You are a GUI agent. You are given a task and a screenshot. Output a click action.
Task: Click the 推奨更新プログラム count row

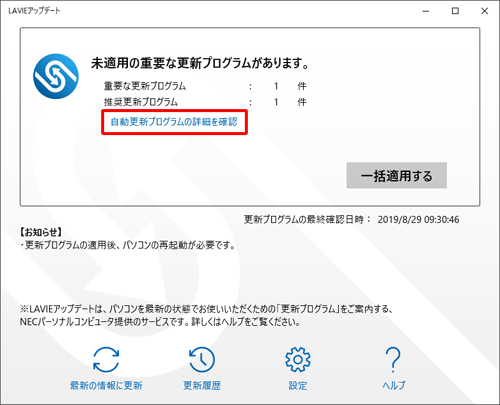[x=205, y=102]
